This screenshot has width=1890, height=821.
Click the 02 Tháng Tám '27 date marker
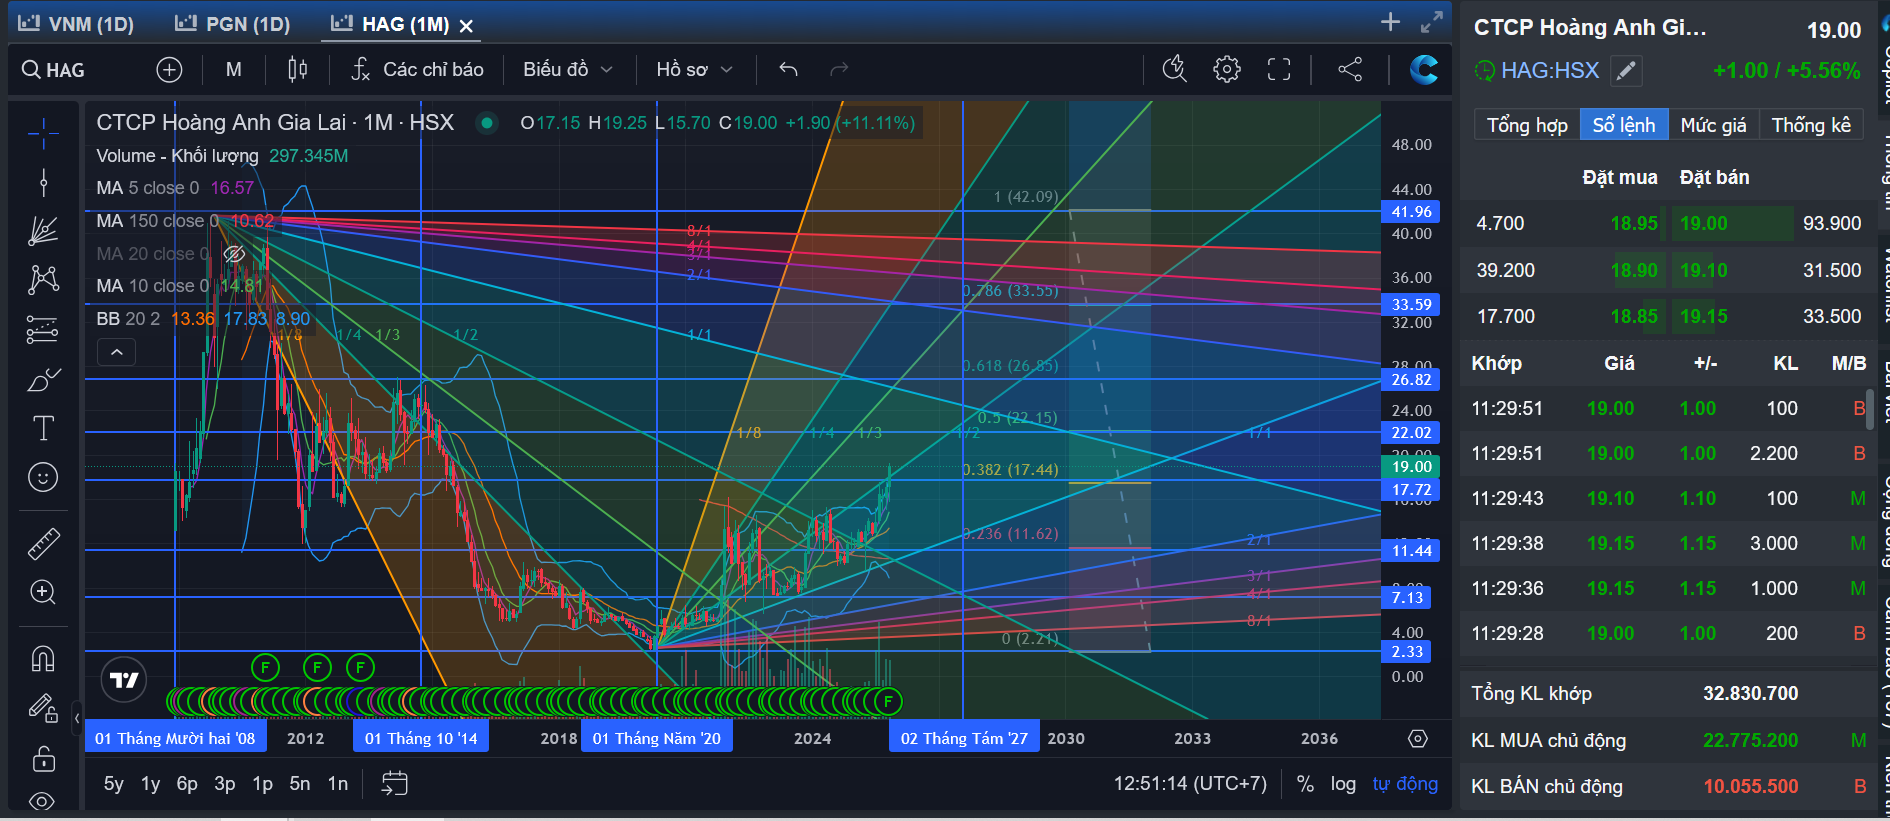[964, 738]
